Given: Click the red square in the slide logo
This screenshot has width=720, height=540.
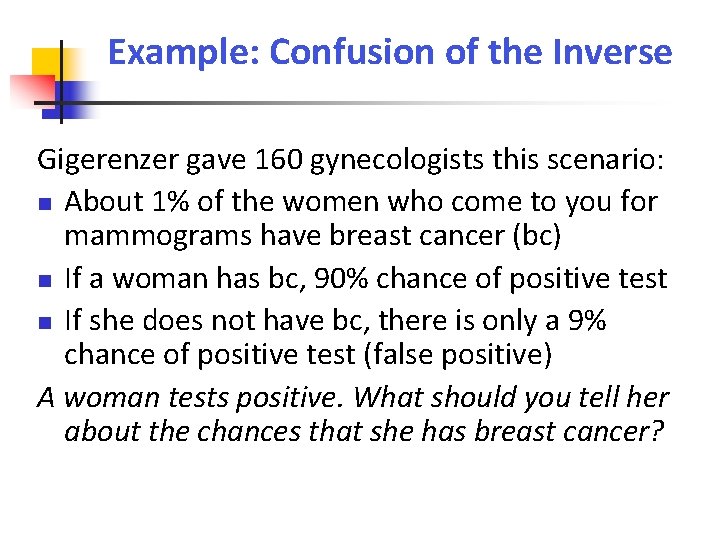Looking at the screenshot, I should [32, 90].
